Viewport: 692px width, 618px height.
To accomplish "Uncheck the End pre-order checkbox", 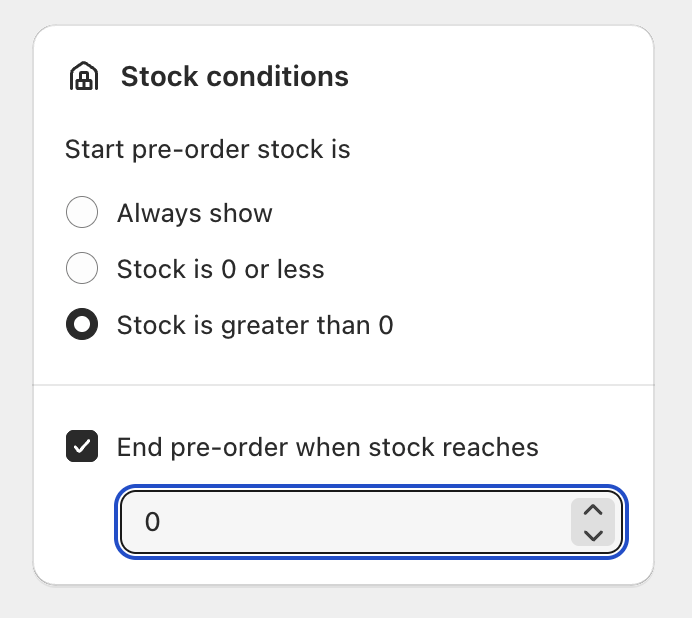I will point(82,447).
